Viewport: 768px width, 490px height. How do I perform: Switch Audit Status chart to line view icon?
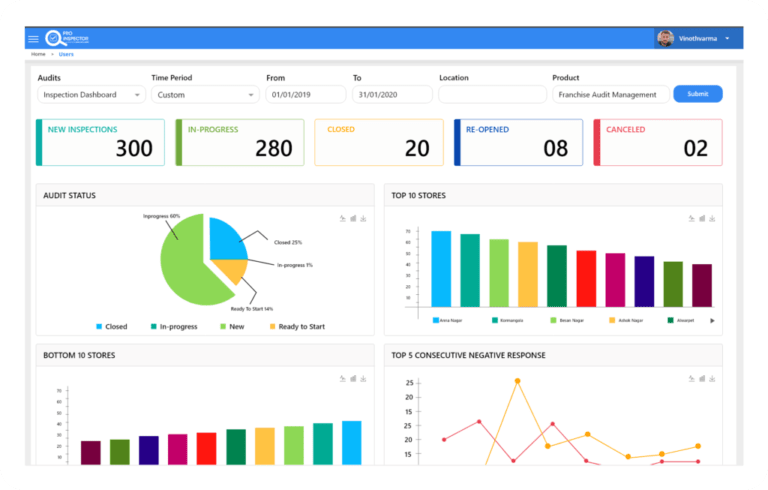point(343,219)
